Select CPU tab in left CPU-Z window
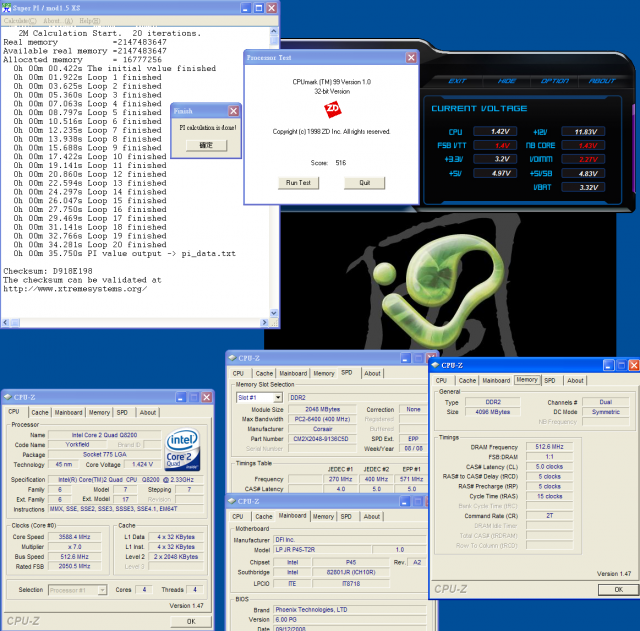The width and height of the screenshot is (640, 631). click(x=14, y=412)
